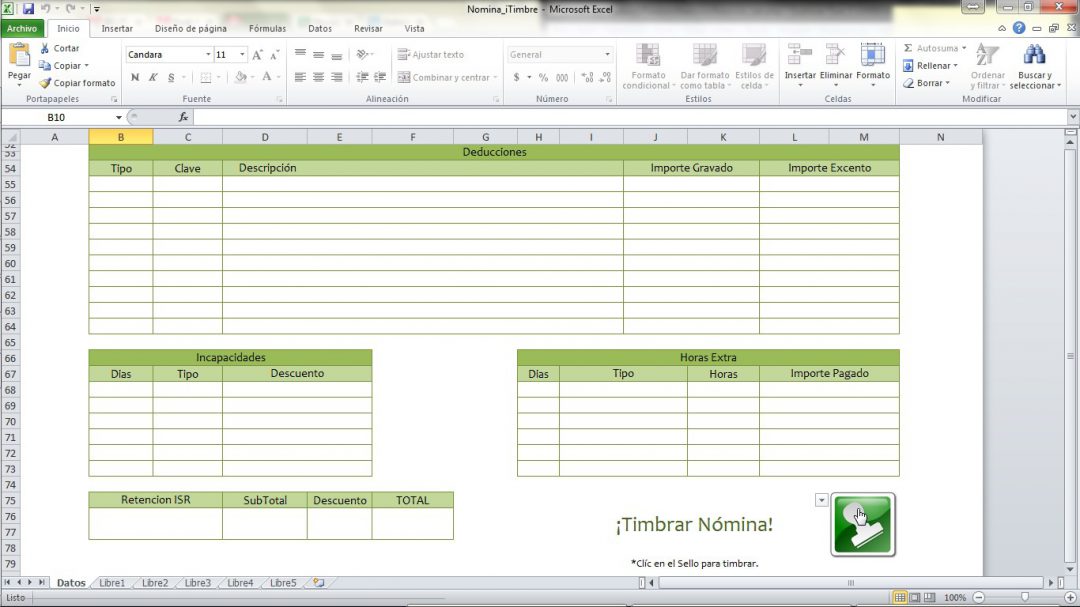Toggle italic (K) formatting
The height and width of the screenshot is (607, 1080).
tap(153, 77)
